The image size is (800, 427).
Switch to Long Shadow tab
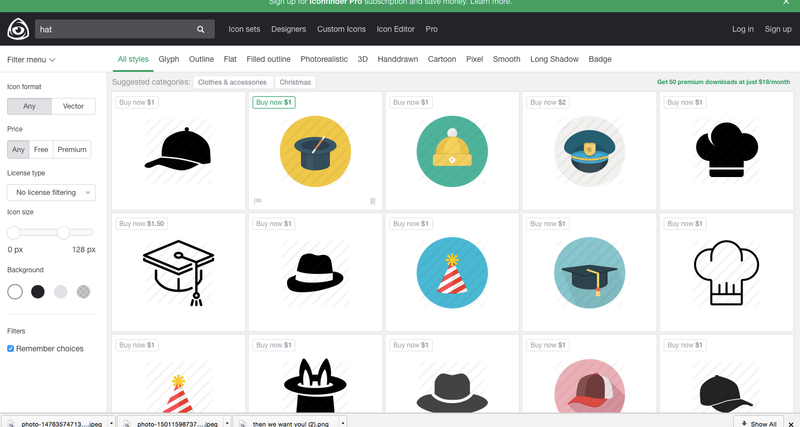click(x=555, y=59)
